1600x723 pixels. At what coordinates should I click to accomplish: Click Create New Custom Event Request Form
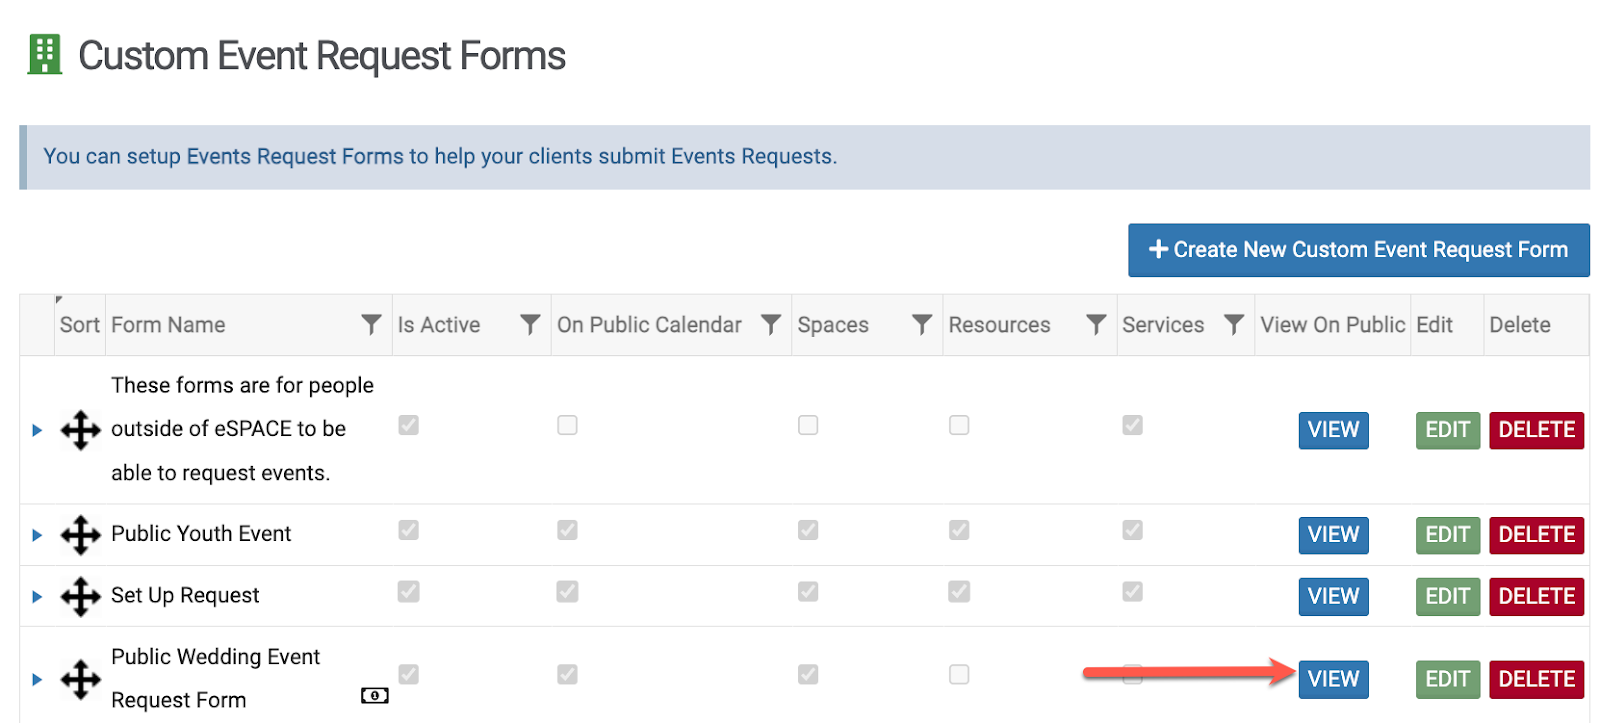pyautogui.click(x=1358, y=250)
